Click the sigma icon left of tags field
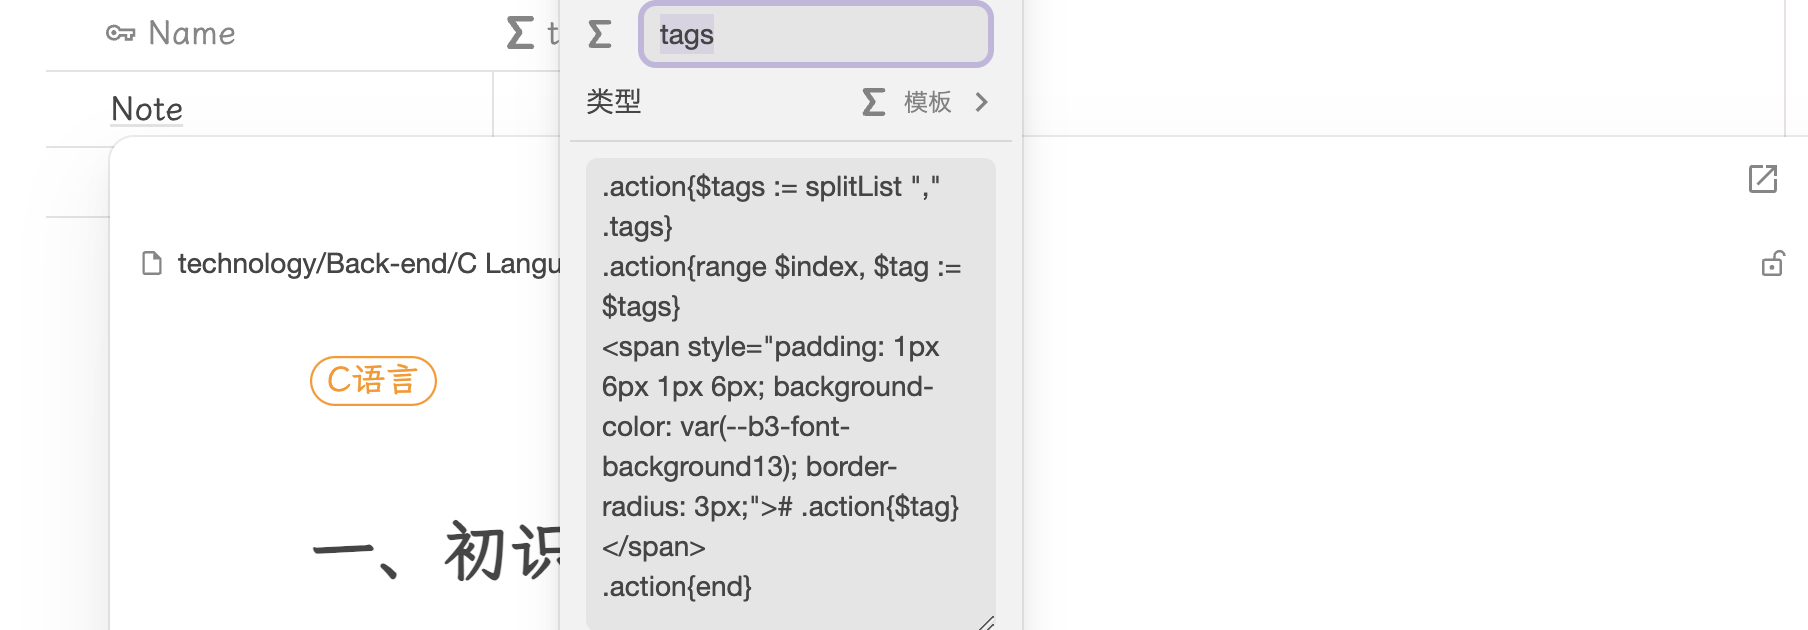1808x630 pixels. click(x=600, y=35)
